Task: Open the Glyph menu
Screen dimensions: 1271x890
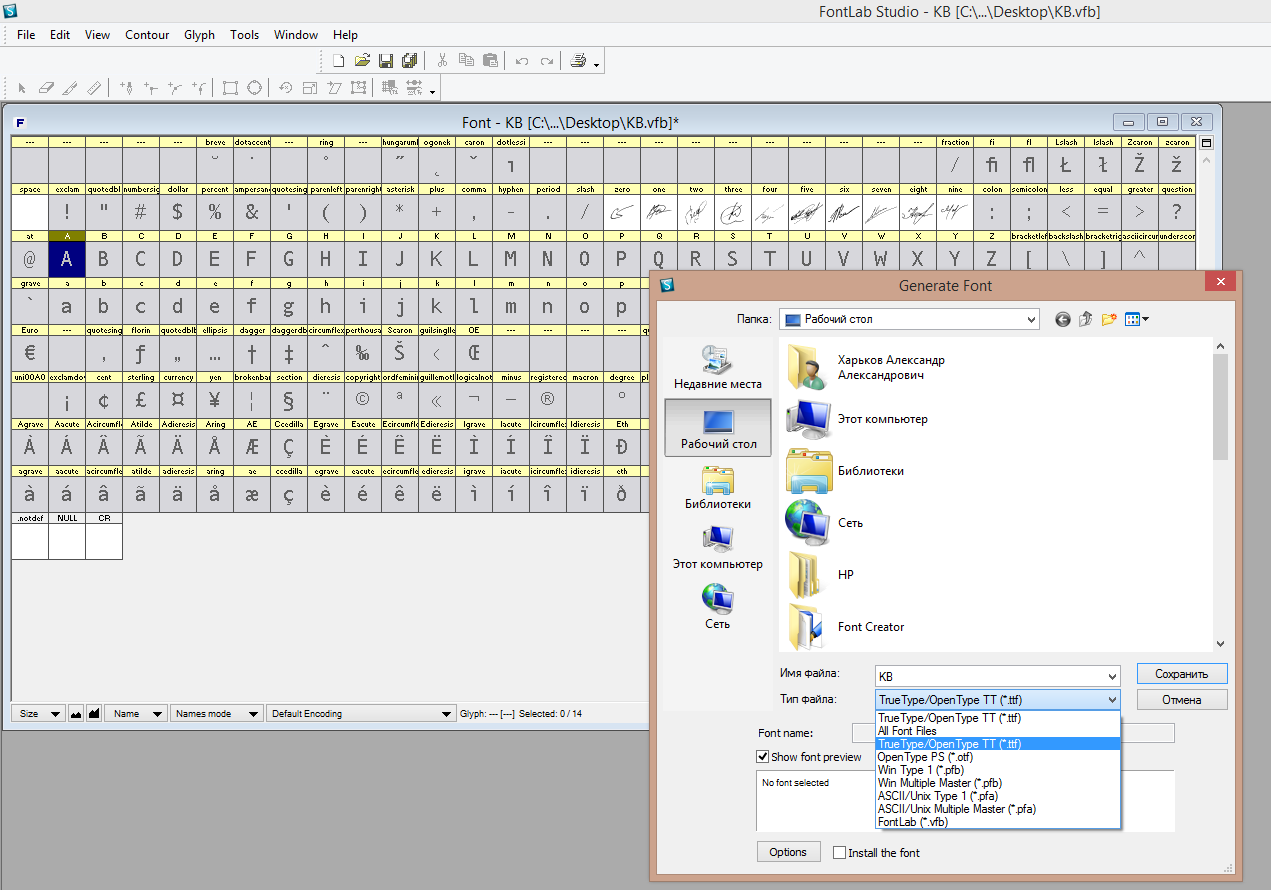Action: (199, 35)
